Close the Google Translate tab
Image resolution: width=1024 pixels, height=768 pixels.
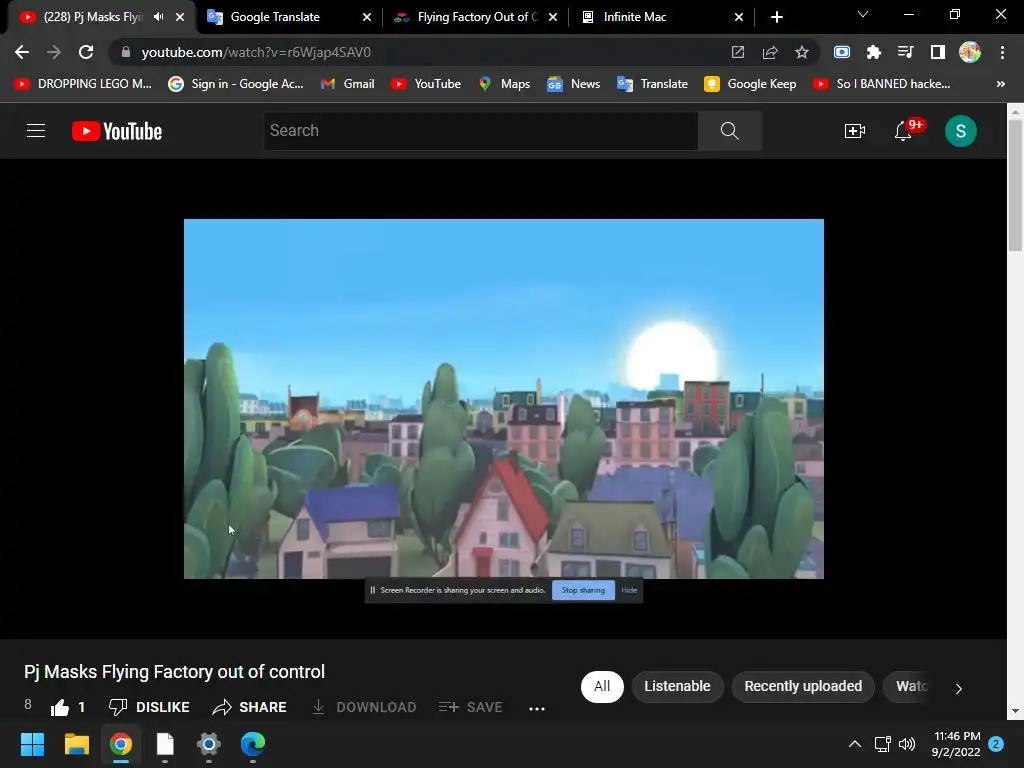(x=366, y=17)
